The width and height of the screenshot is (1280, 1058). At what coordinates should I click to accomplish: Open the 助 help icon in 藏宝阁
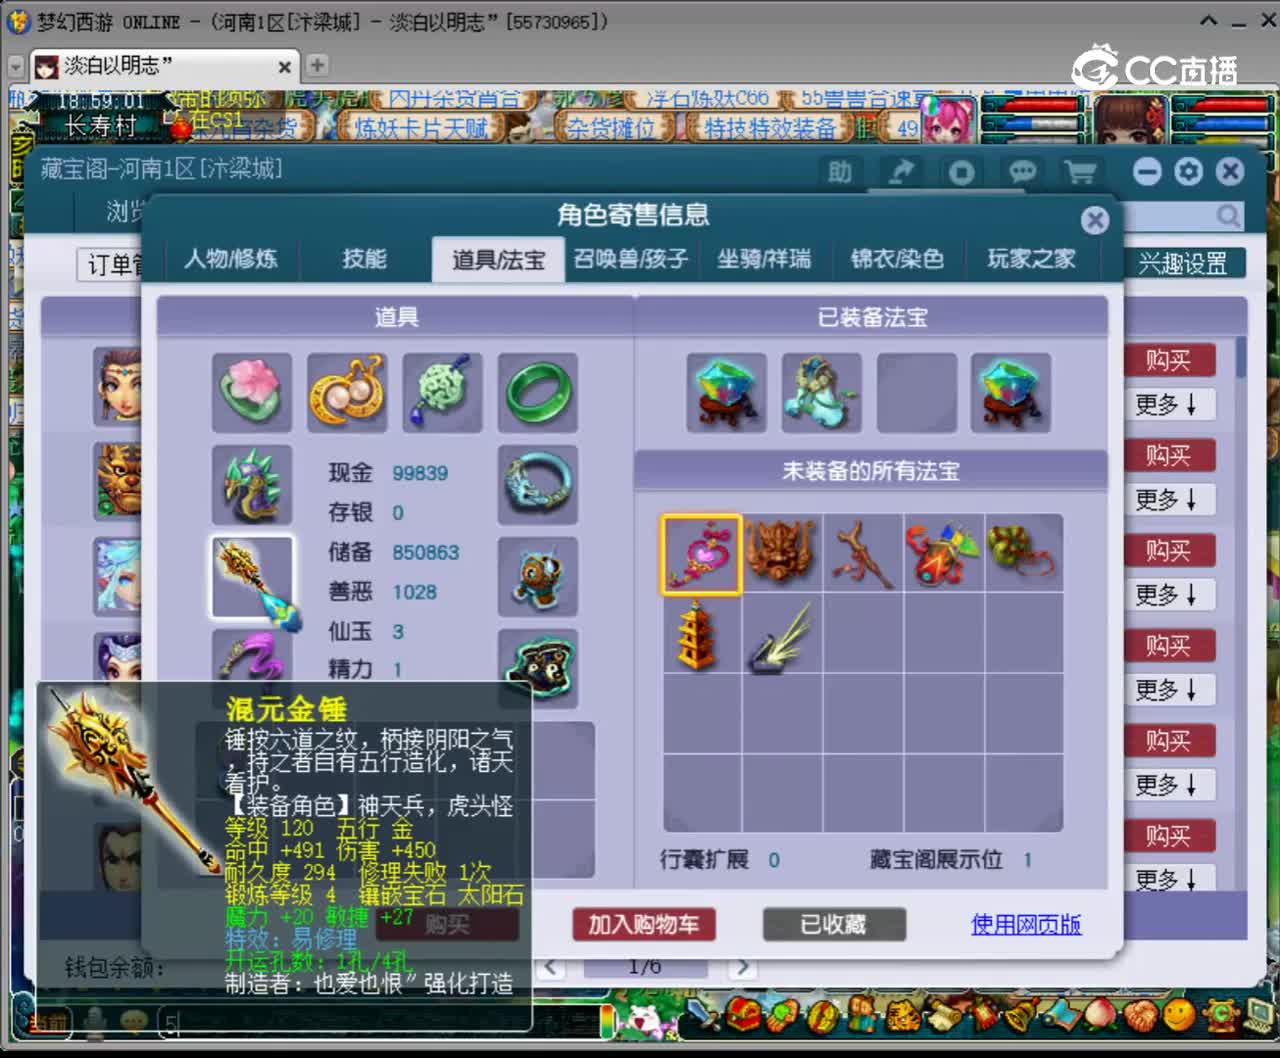click(840, 172)
